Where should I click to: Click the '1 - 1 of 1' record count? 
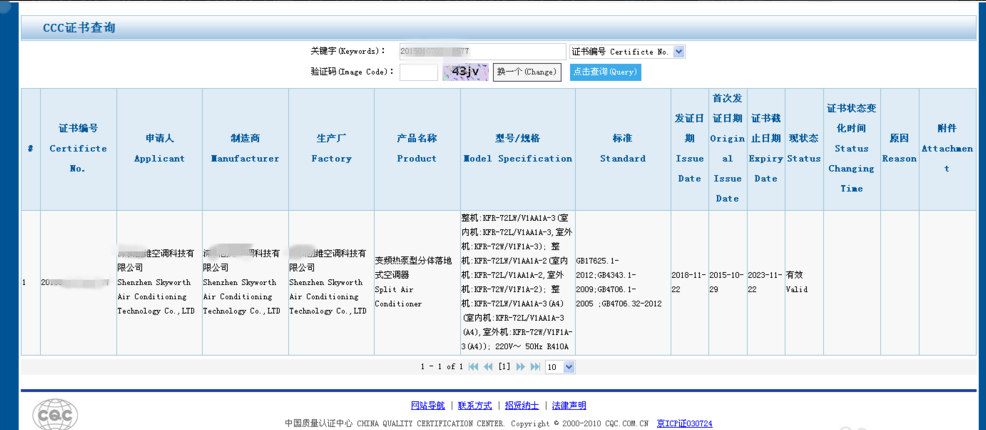coord(442,367)
